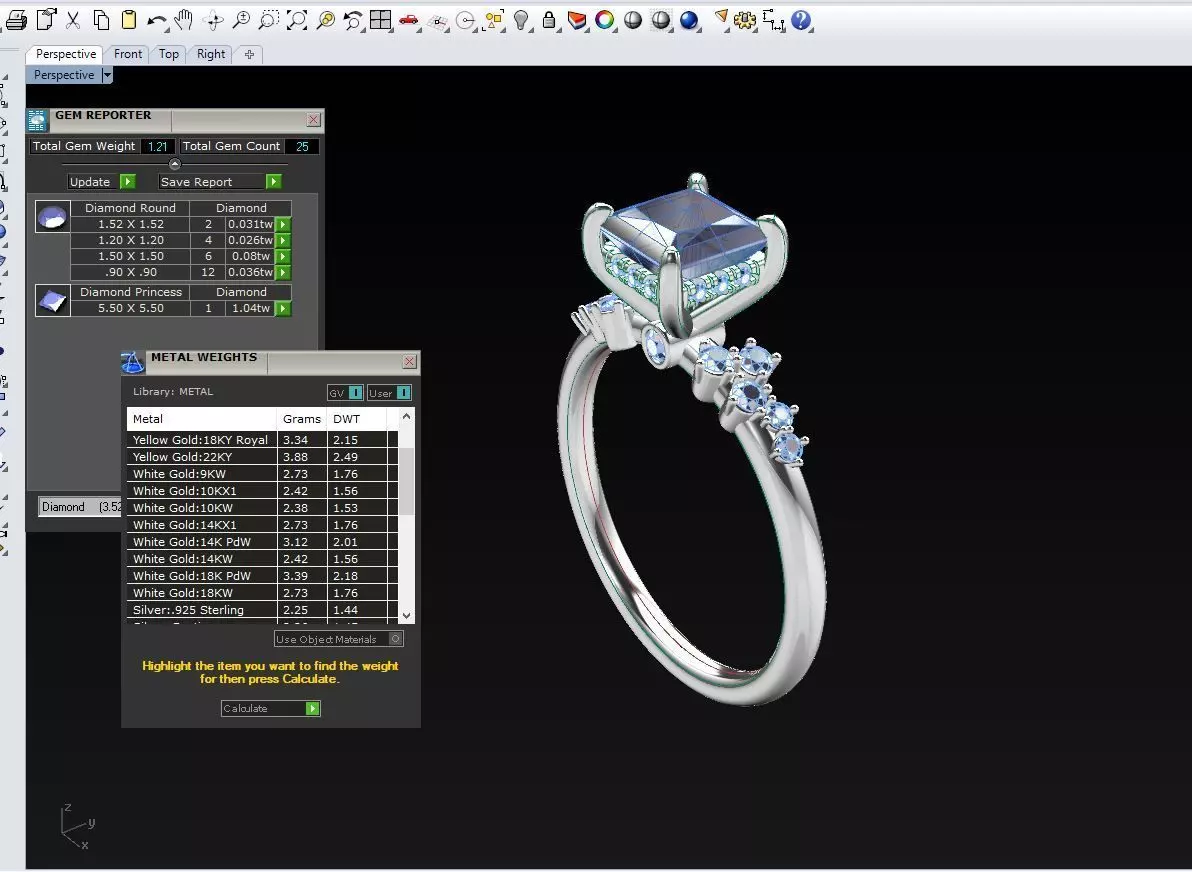This screenshot has height=872, width=1192.
Task: Click the Undo arrow icon
Action: click(x=157, y=21)
